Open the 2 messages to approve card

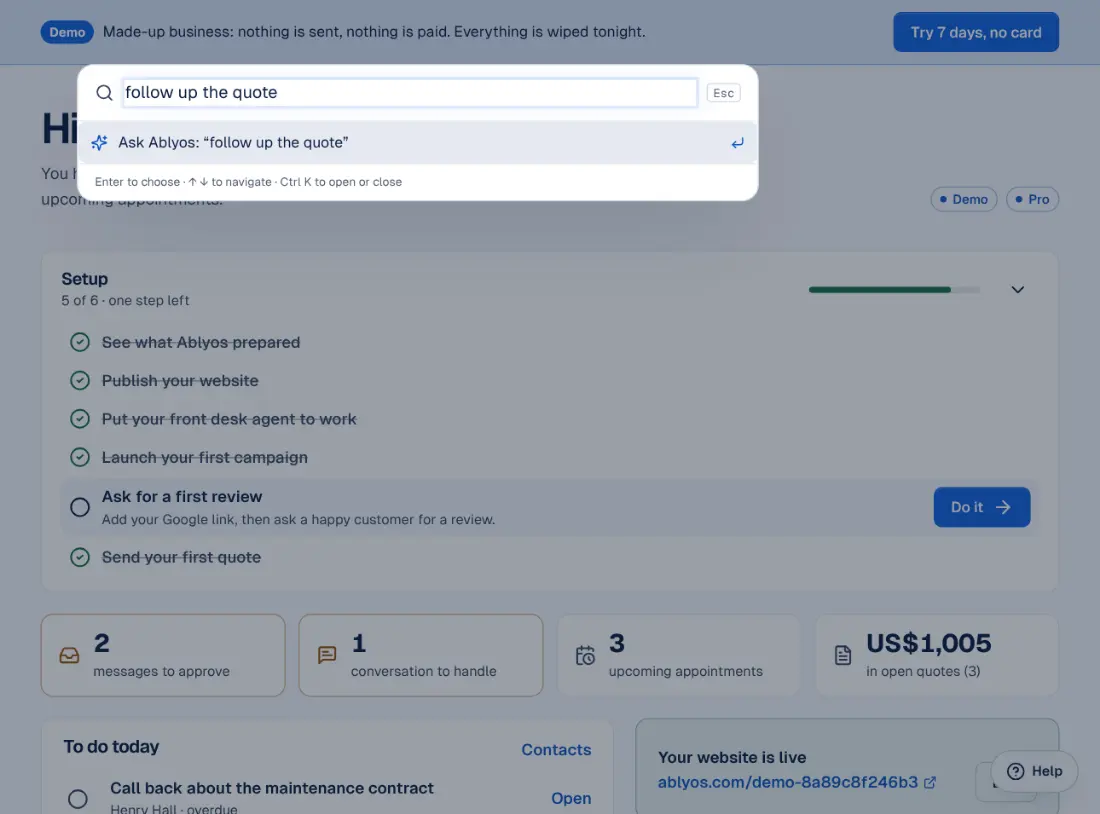point(163,655)
